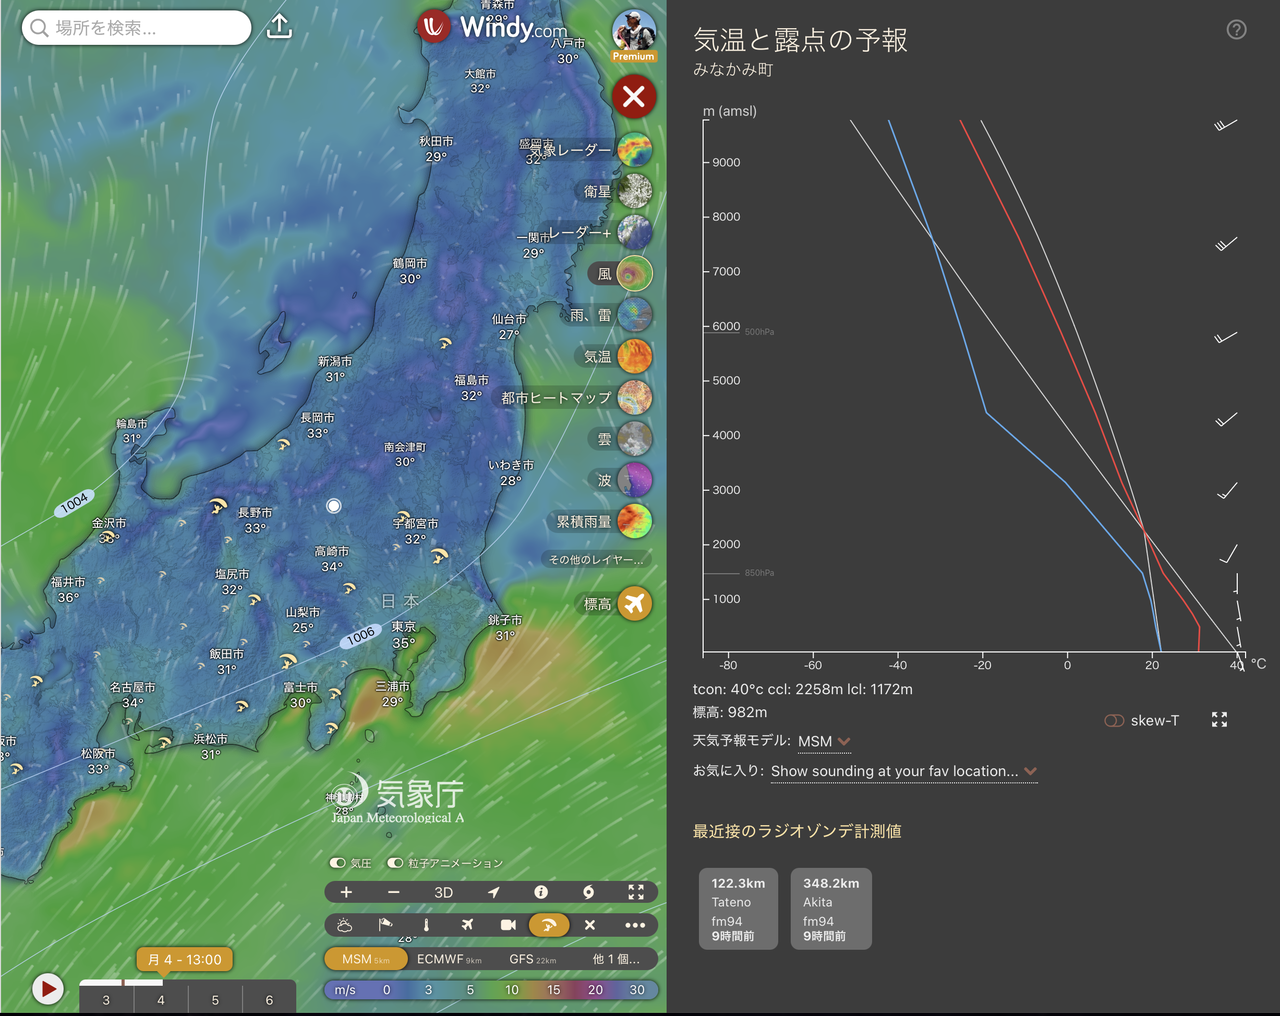Click the altitude (標高) airplane button
The width and height of the screenshot is (1280, 1016).
point(634,603)
